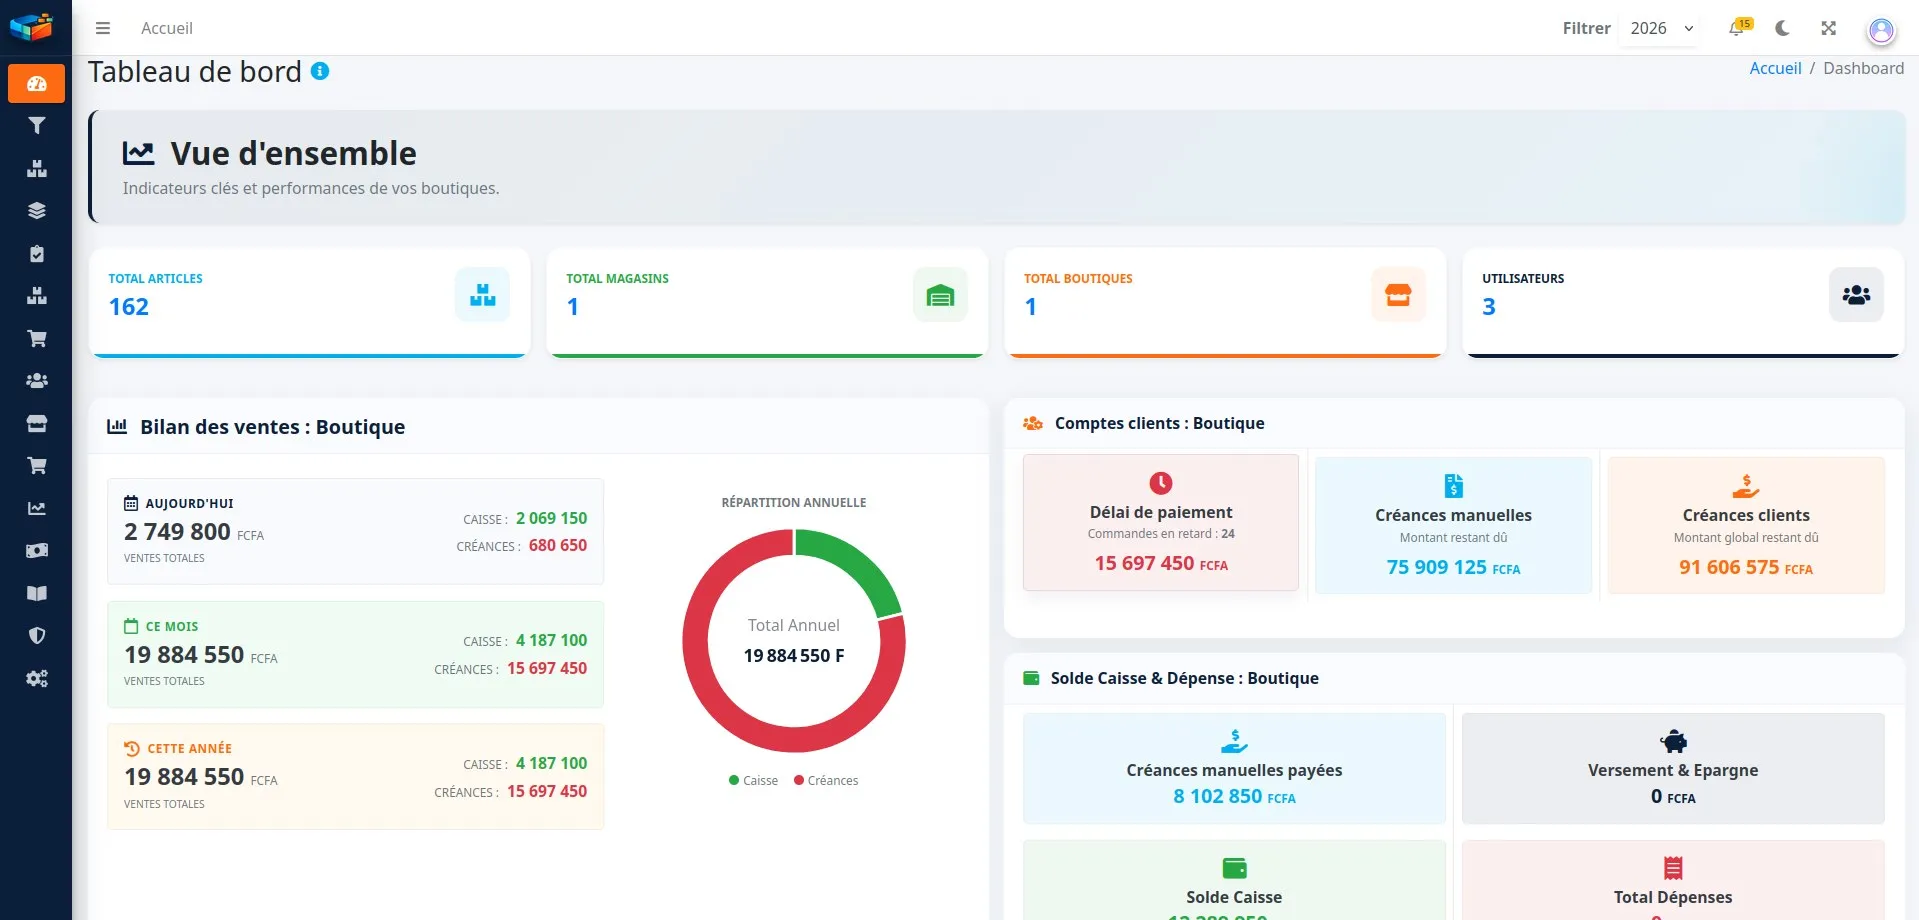1919x920 pixels.
Task: Open the shield icon in sidebar
Action: tap(37, 636)
